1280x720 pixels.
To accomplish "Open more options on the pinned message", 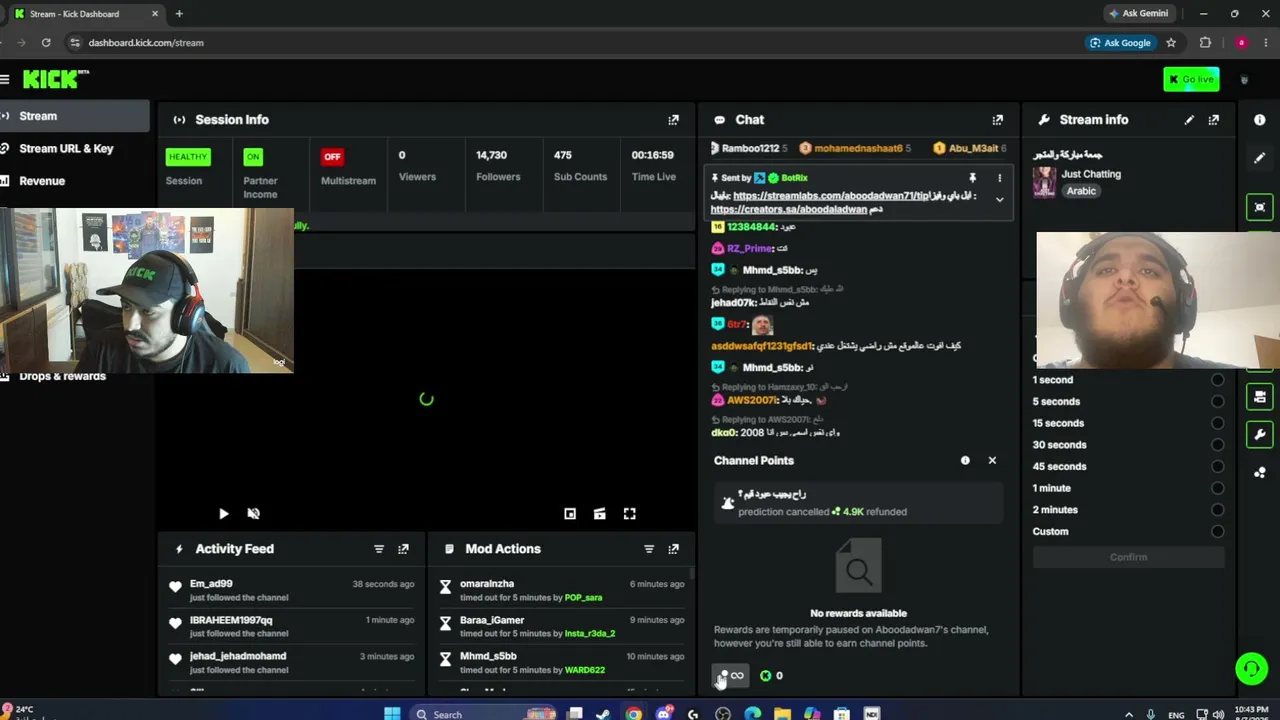I will (999, 178).
